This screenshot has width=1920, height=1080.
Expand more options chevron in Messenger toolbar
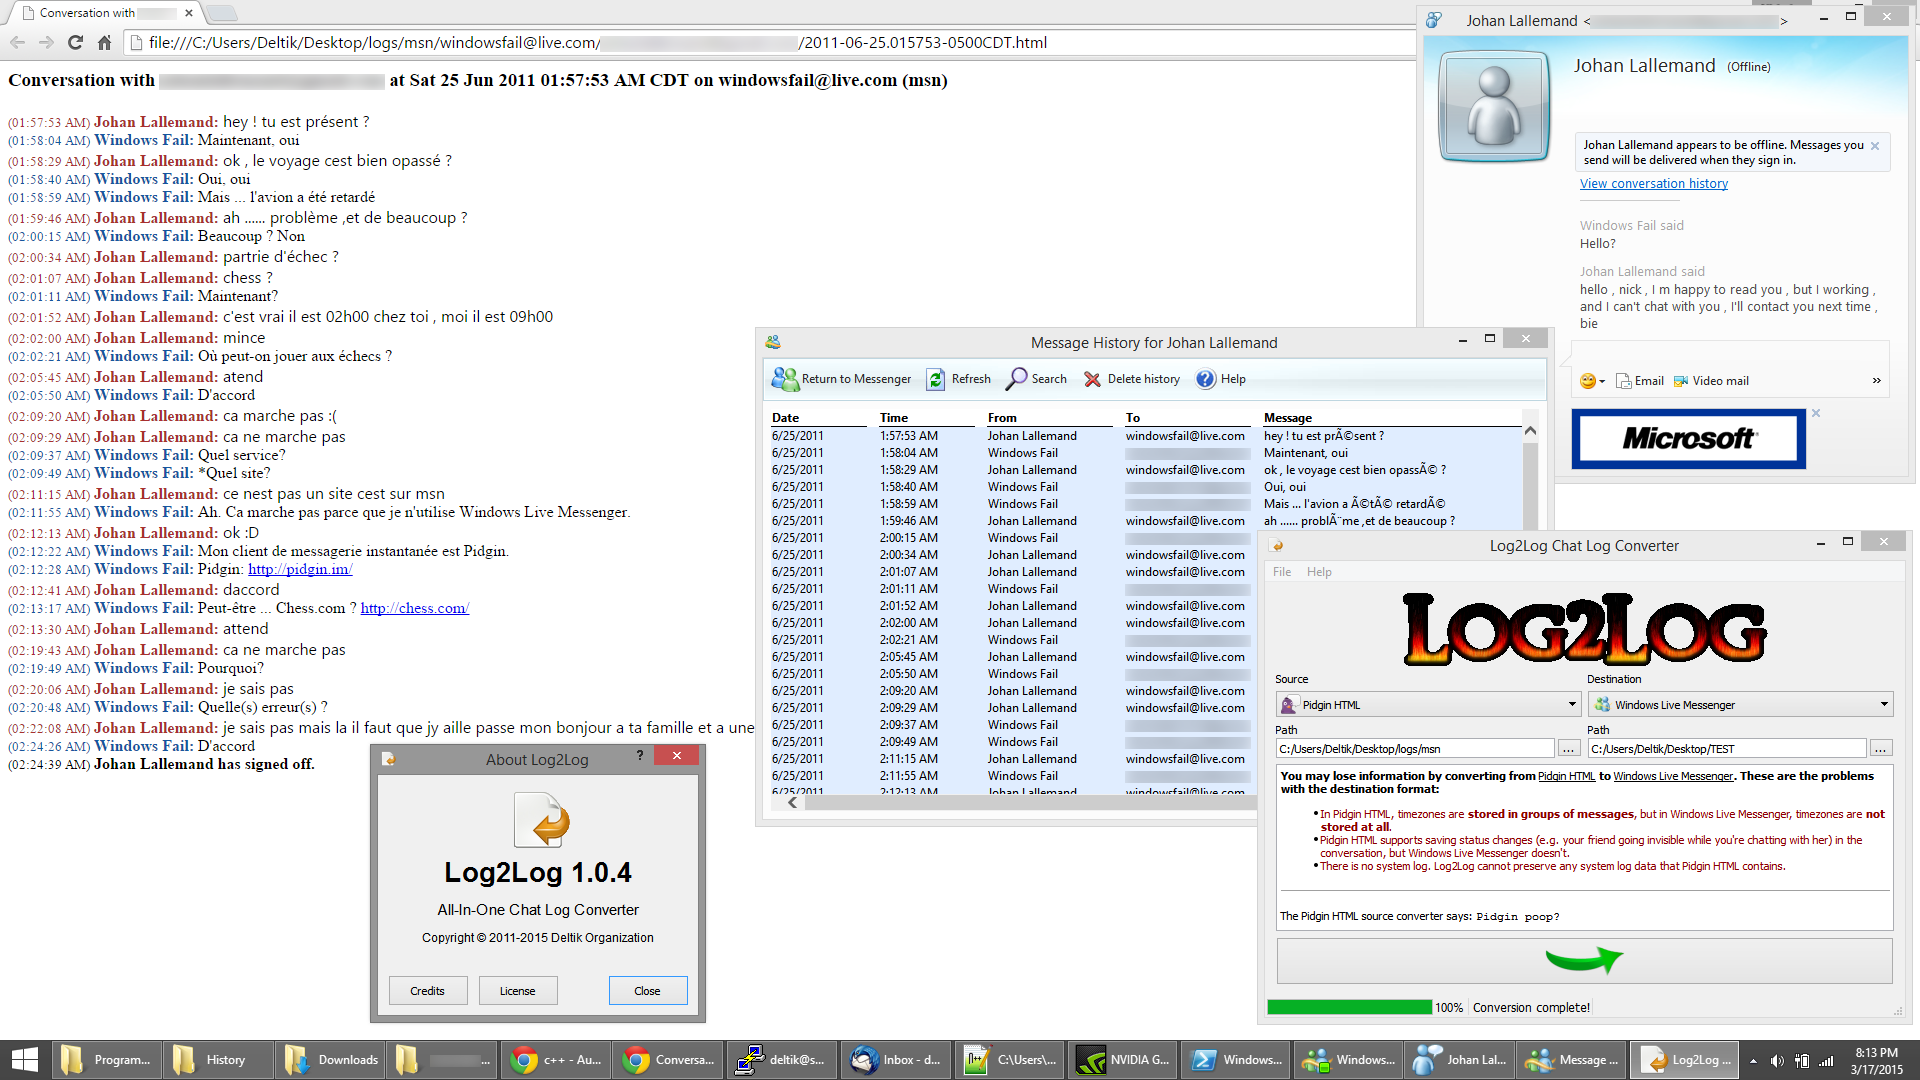[1876, 381]
